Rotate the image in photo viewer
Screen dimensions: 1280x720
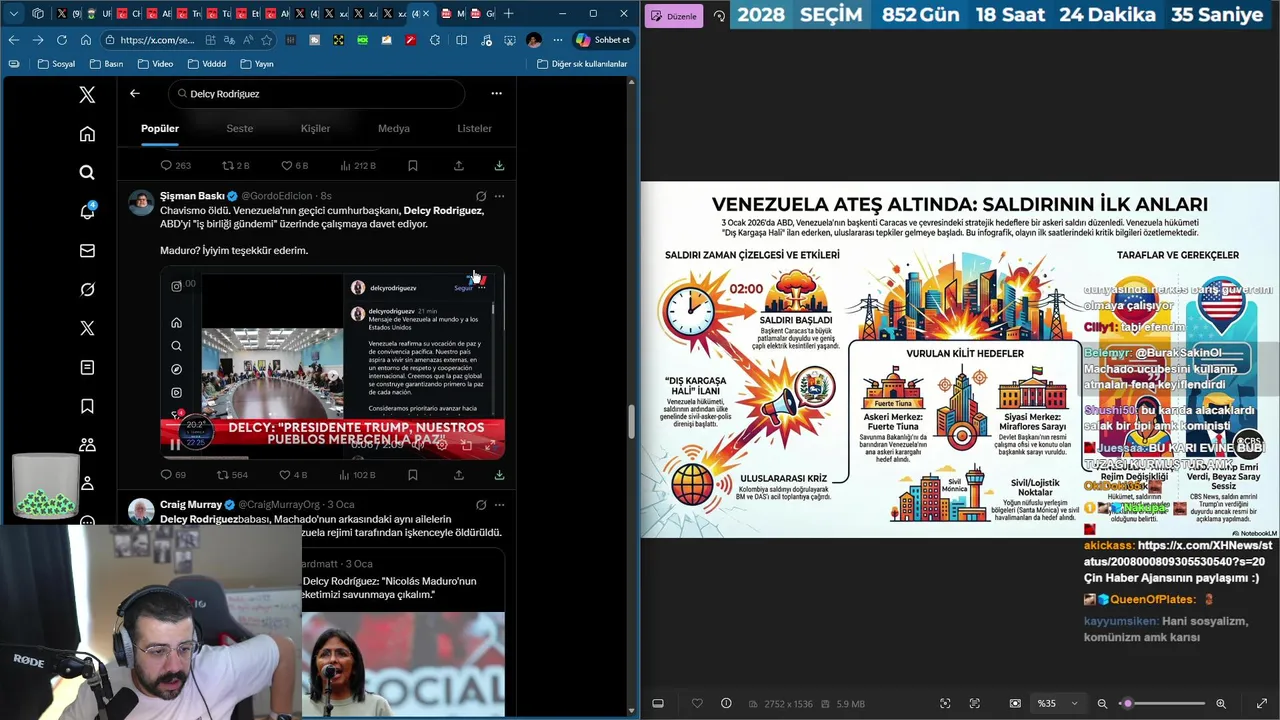pyautogui.click(x=719, y=16)
